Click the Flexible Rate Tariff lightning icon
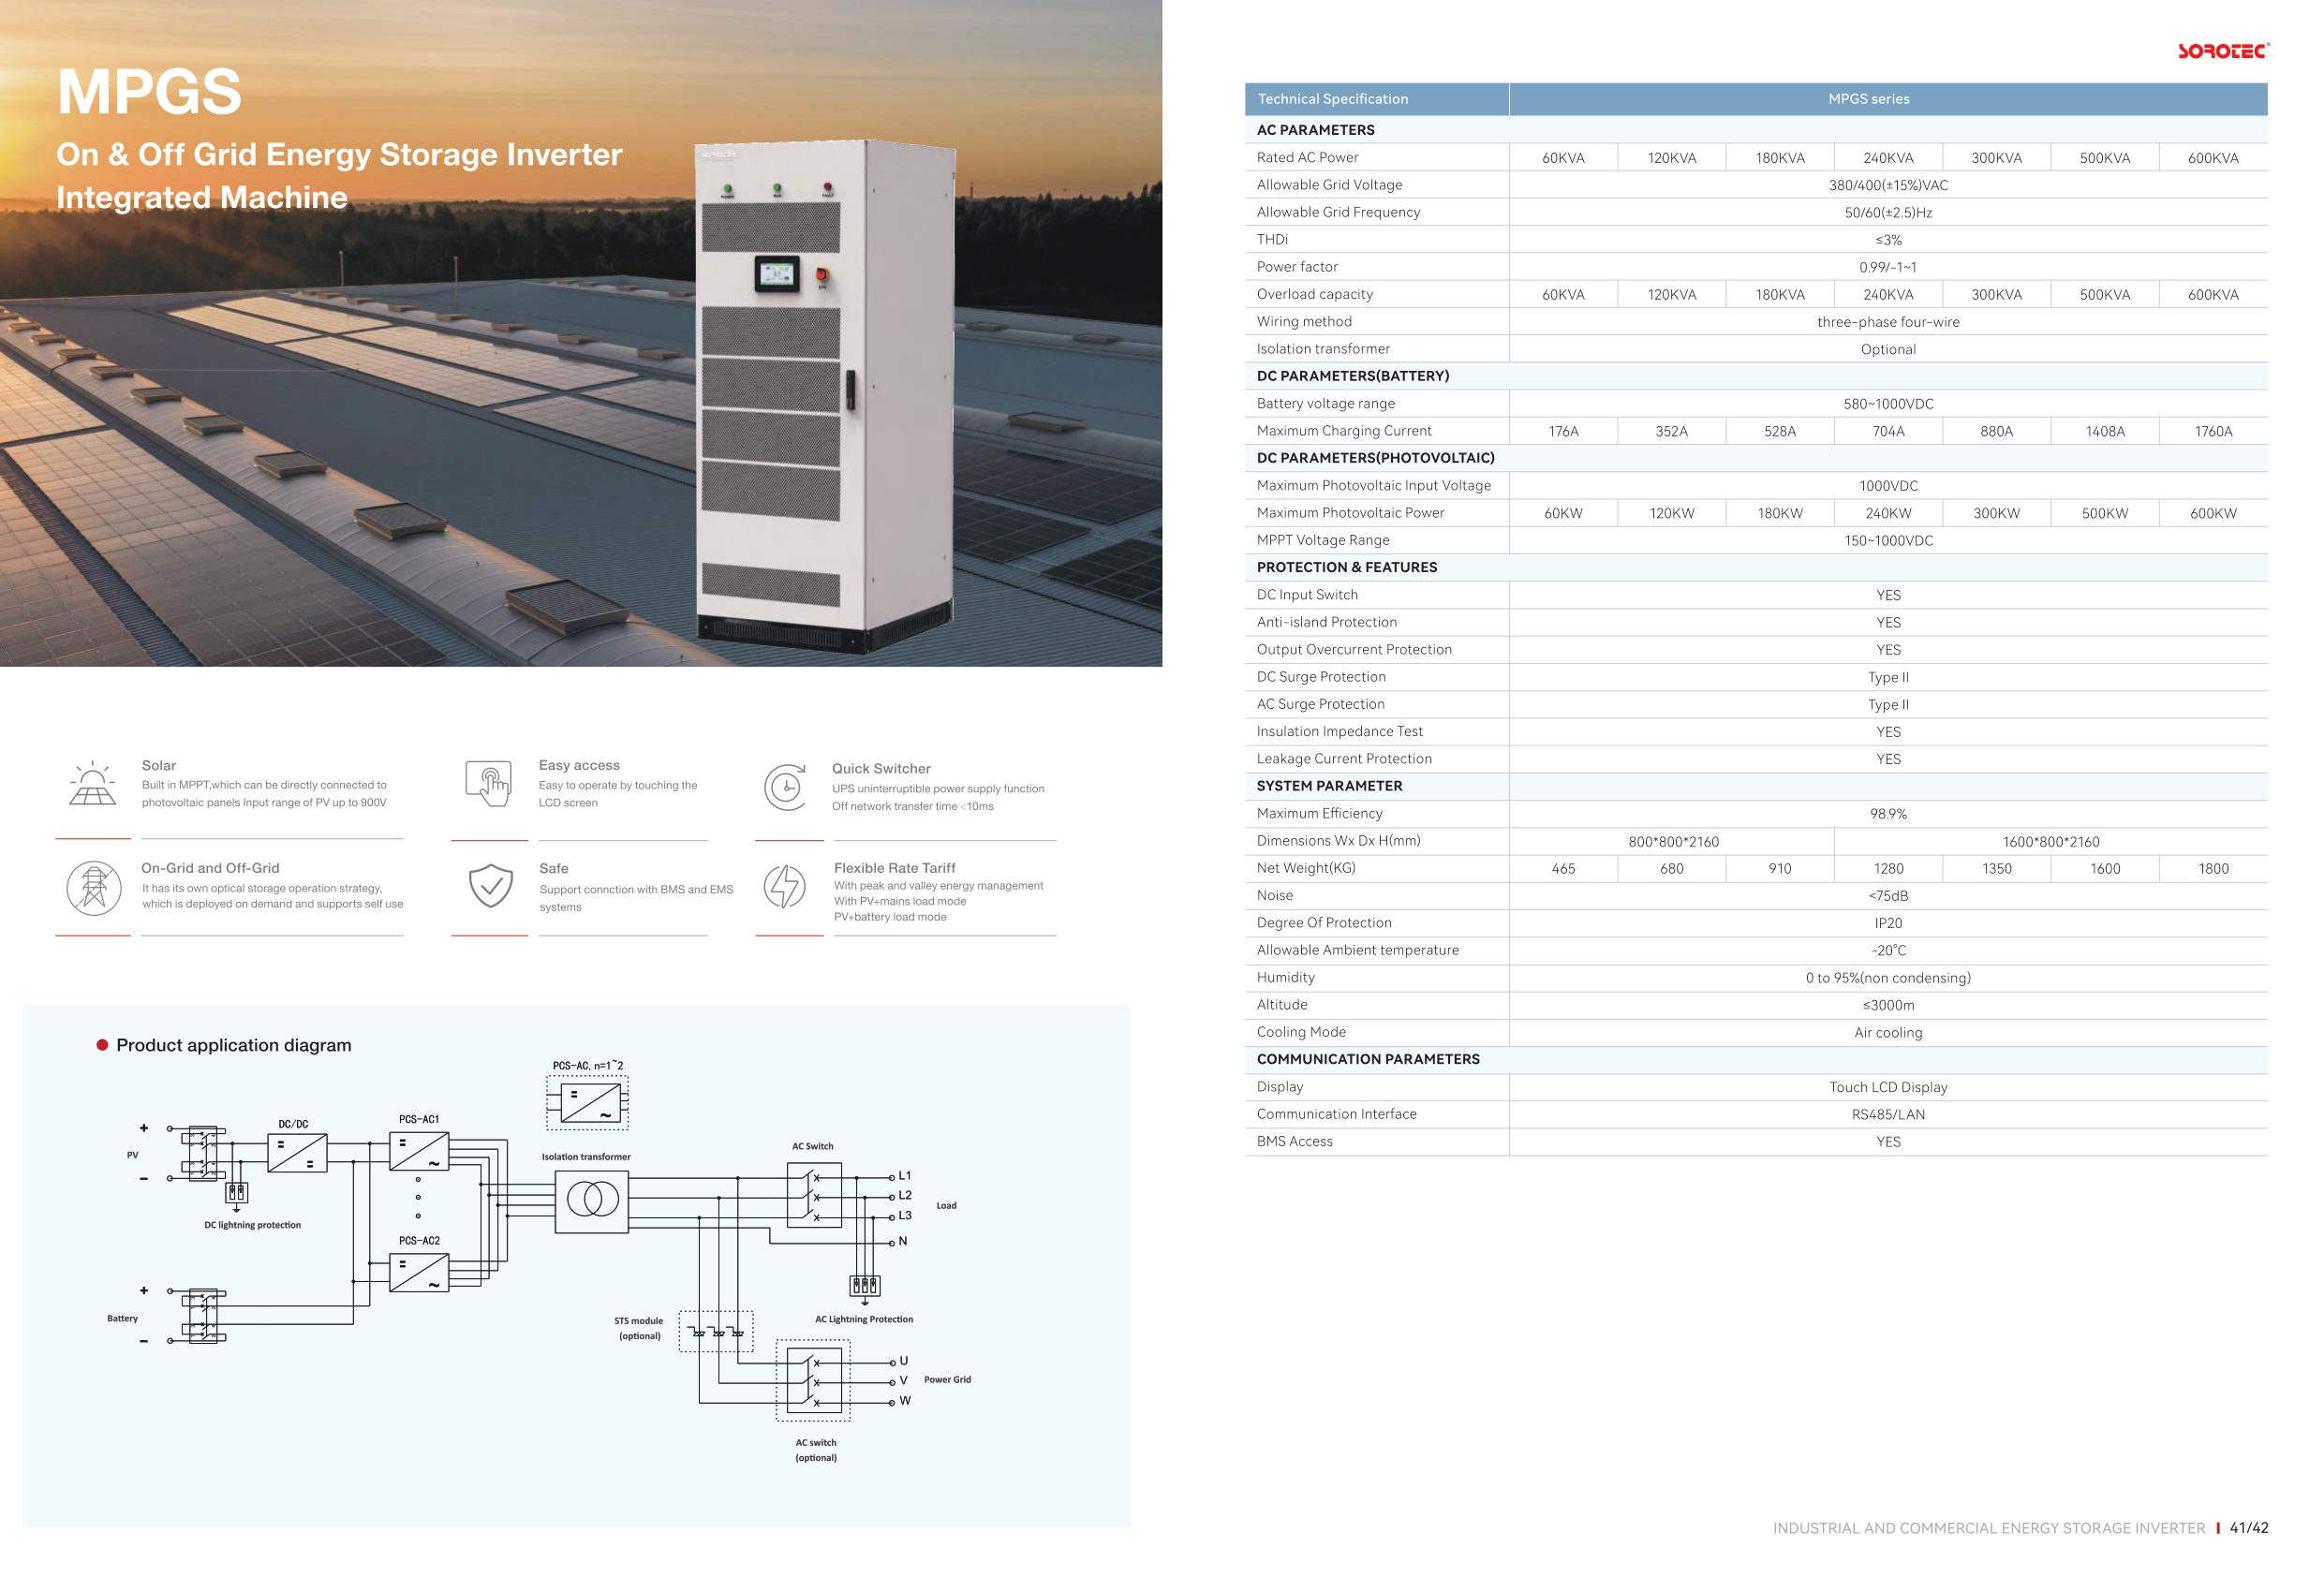 coord(786,887)
